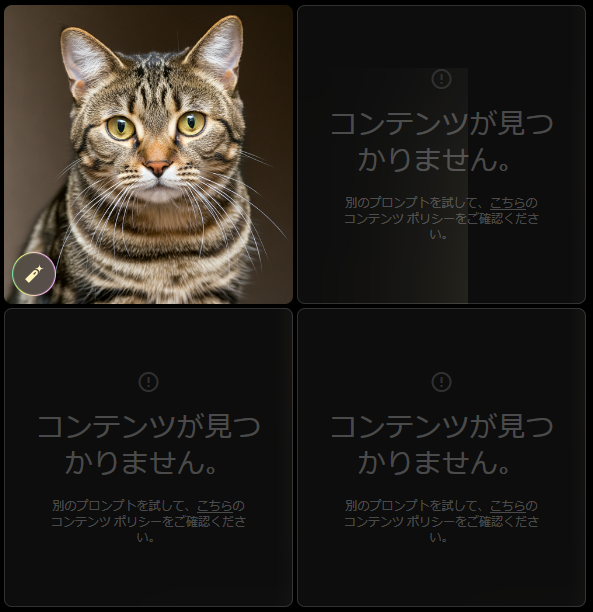Open the こちら link in the bottom-right panel

508,506
